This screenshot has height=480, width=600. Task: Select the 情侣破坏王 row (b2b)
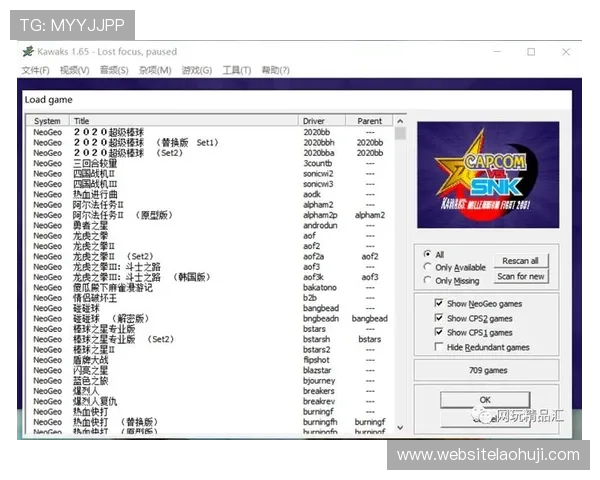(210, 297)
